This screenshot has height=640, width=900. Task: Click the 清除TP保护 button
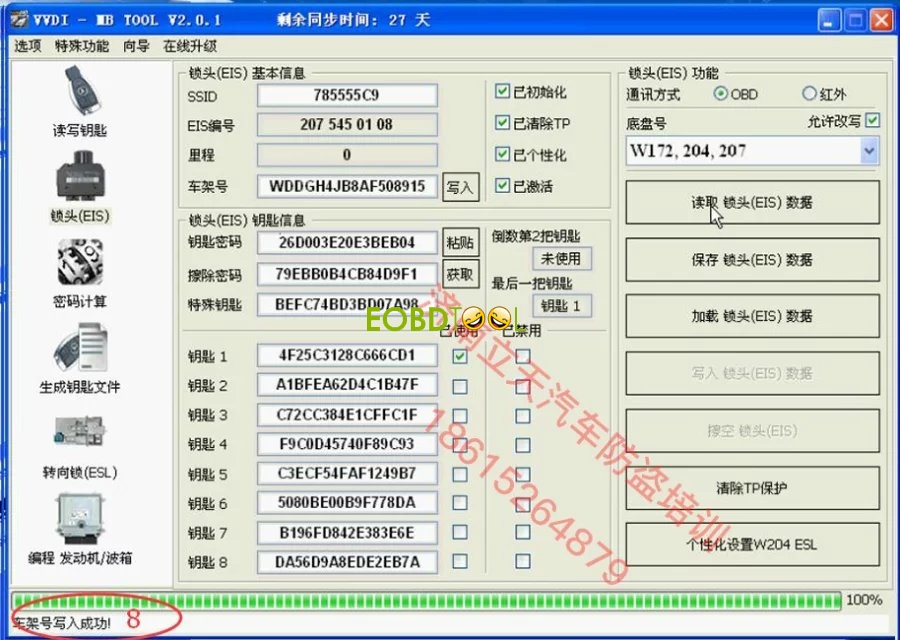tap(752, 488)
